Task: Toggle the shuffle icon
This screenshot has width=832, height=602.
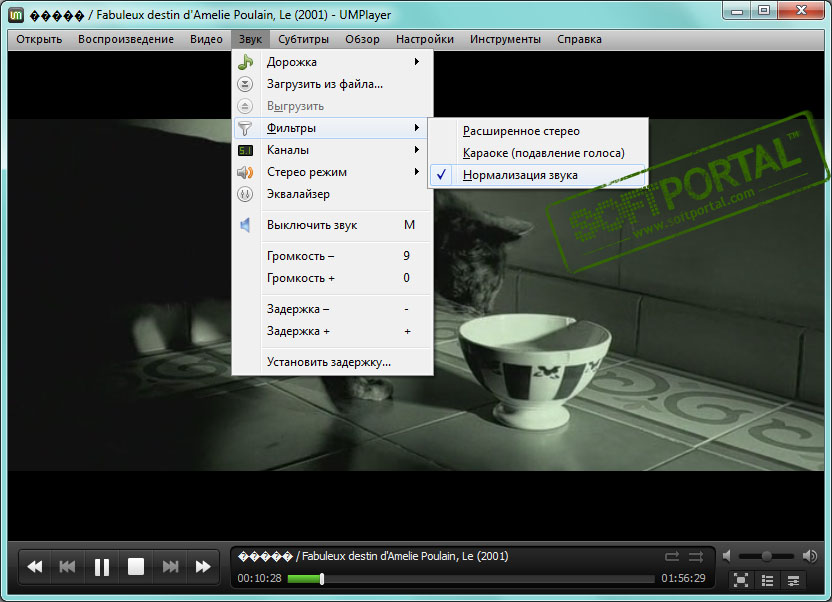Action: click(x=696, y=556)
